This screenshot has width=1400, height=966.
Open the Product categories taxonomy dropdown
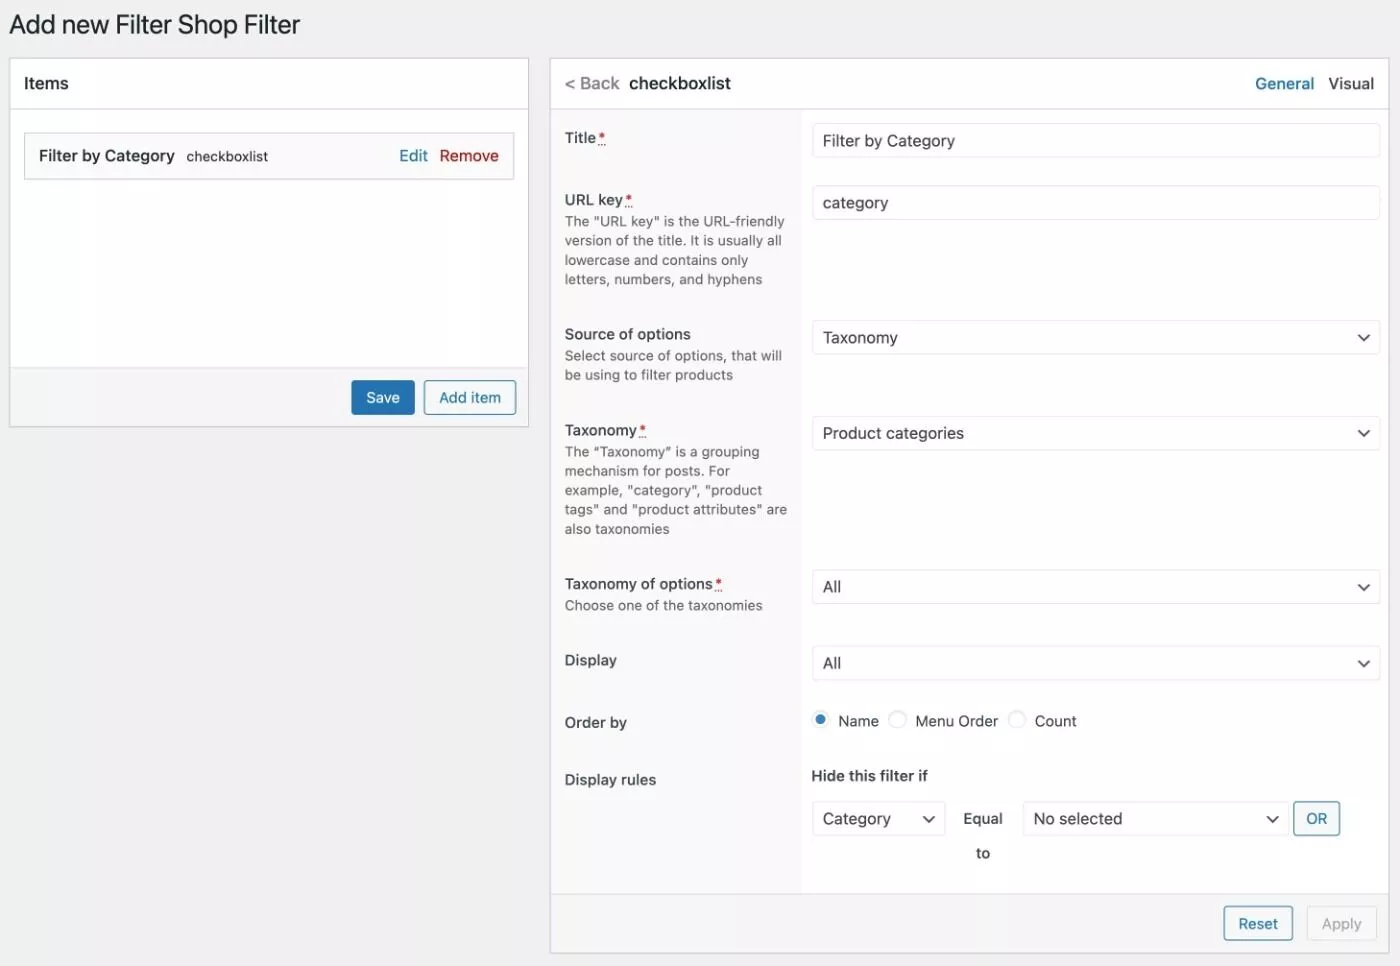(1095, 433)
